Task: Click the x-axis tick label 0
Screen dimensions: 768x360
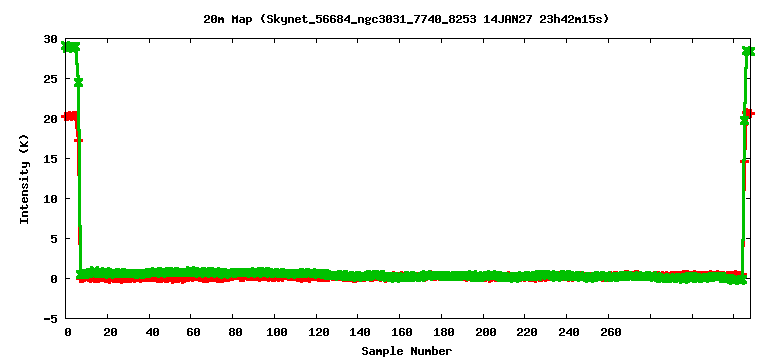Action: 68,333
